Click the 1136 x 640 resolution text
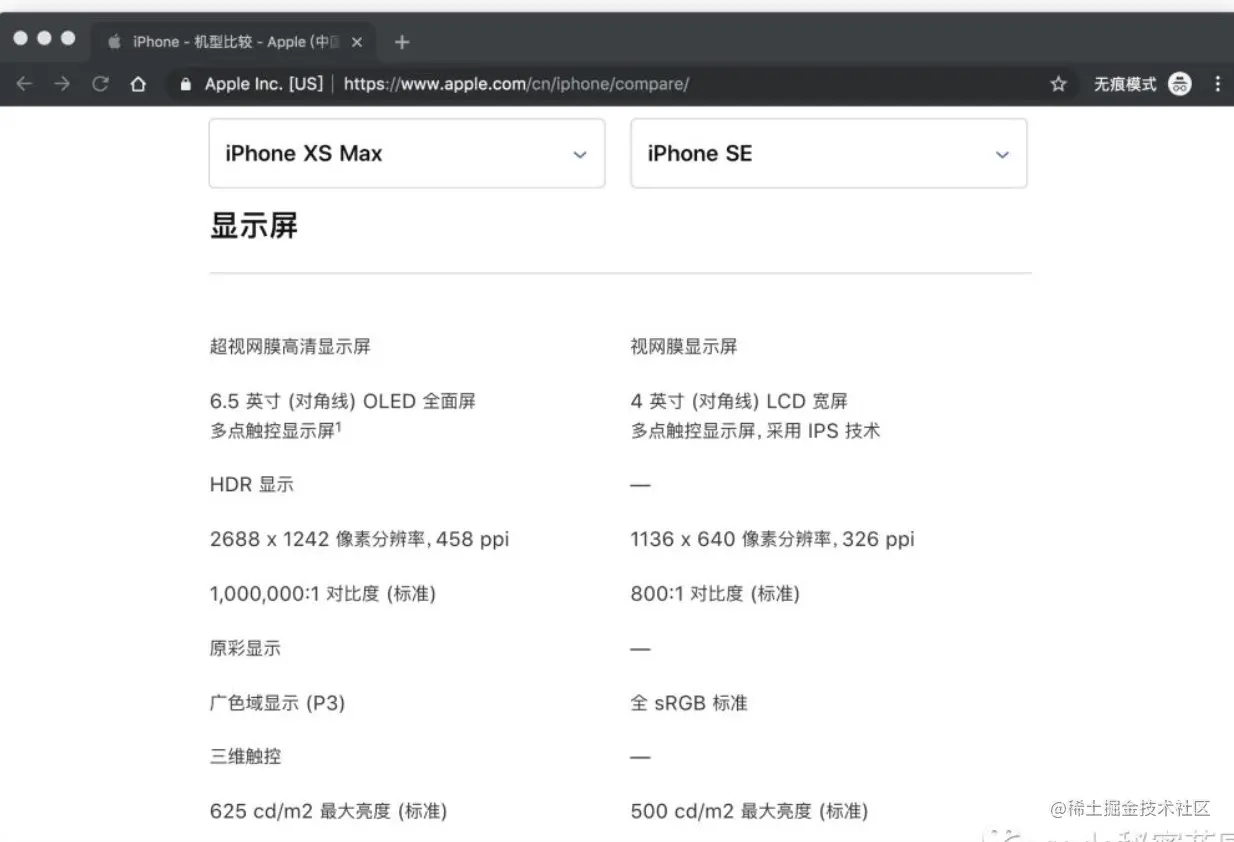 point(772,539)
